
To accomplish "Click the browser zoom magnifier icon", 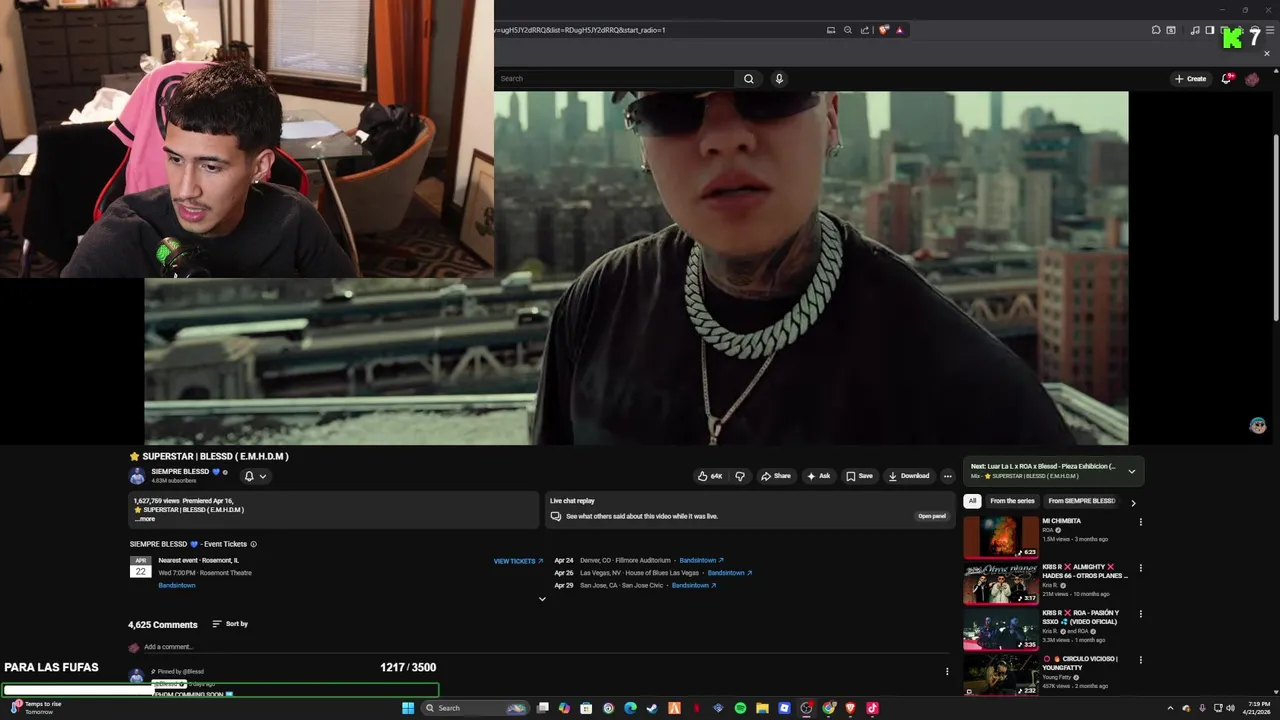I will pos(848,30).
